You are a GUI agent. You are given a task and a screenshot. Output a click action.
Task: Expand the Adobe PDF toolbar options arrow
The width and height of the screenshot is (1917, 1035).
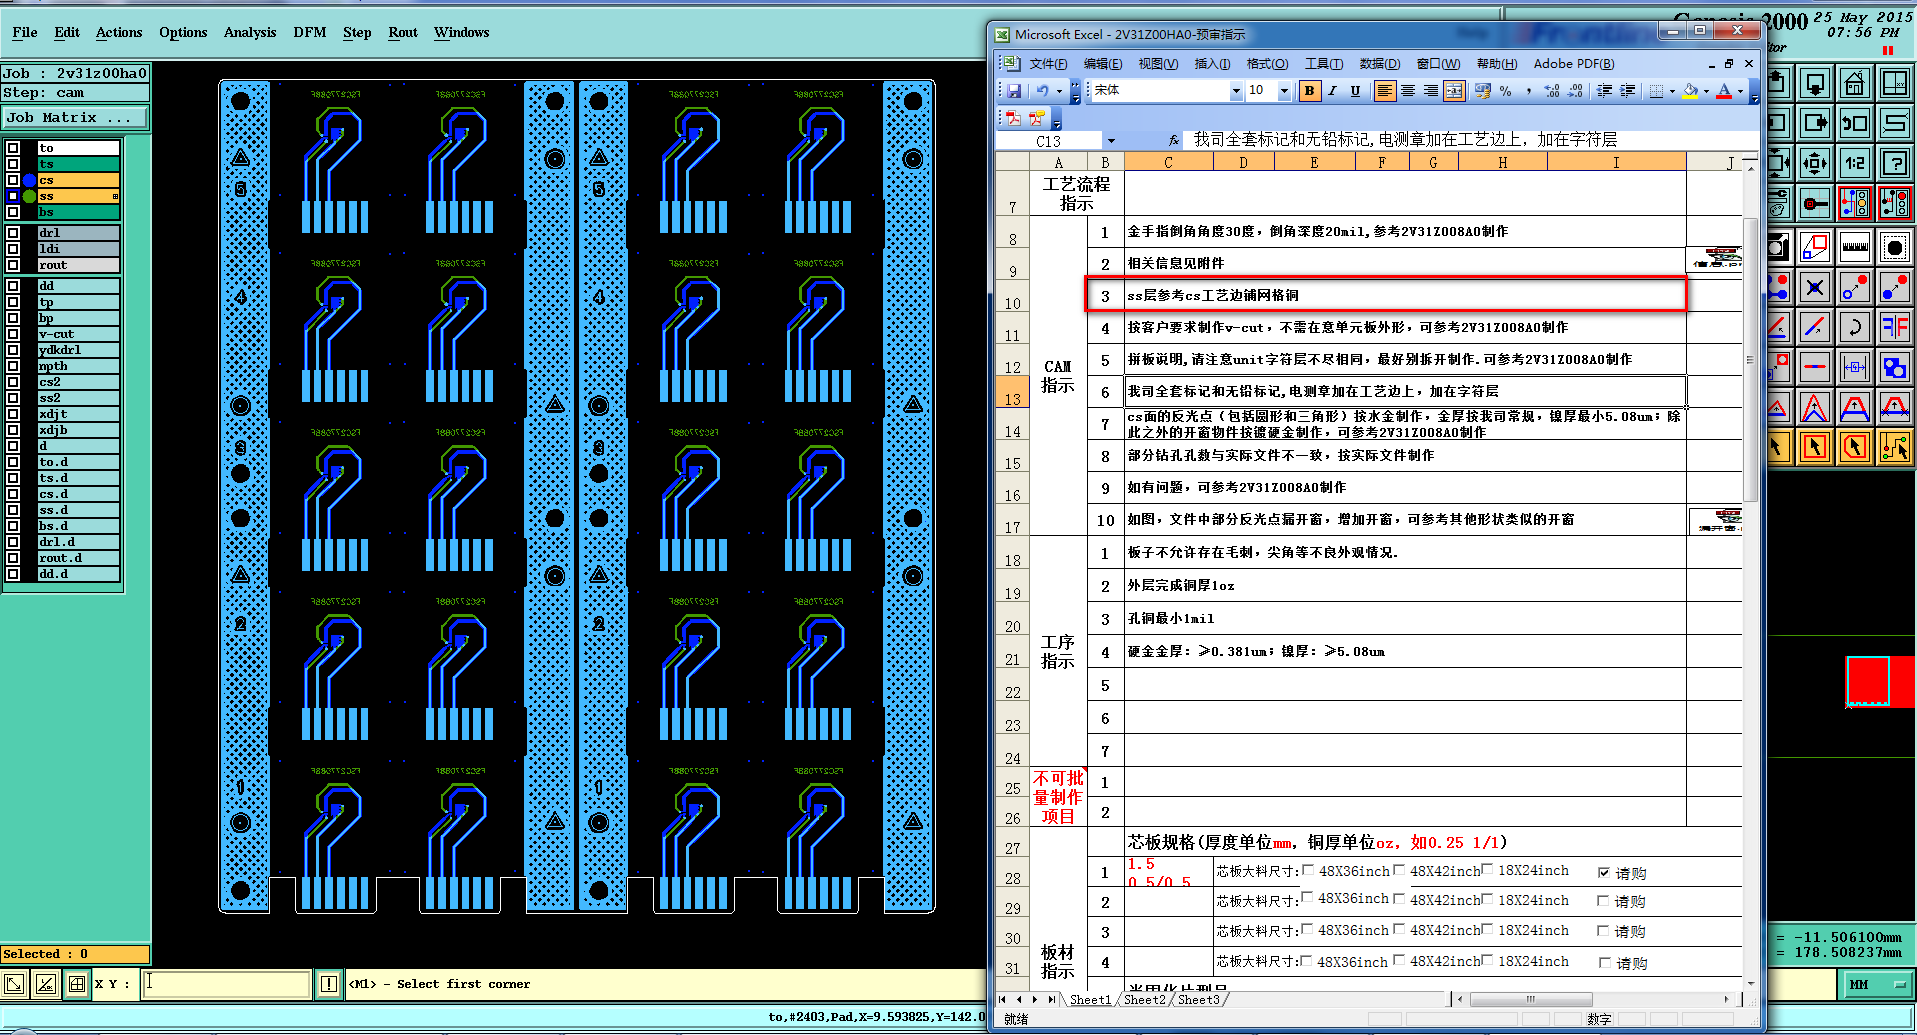[x=1057, y=119]
